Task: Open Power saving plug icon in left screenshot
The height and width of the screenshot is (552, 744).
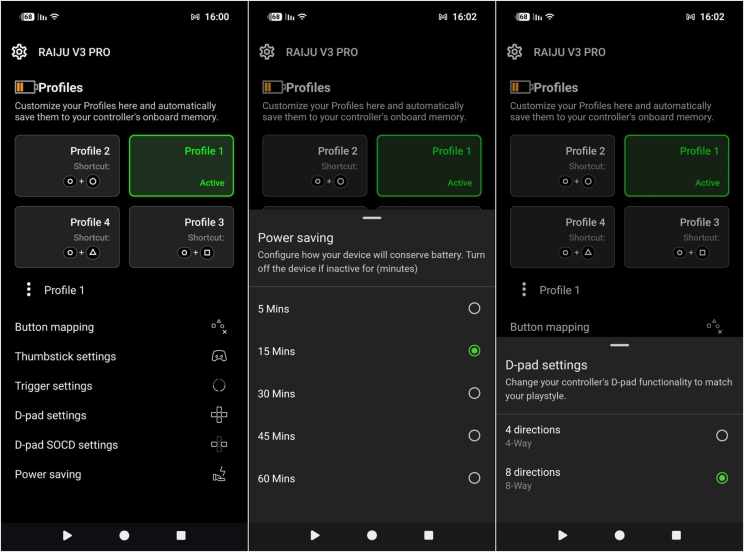Action: click(219, 474)
